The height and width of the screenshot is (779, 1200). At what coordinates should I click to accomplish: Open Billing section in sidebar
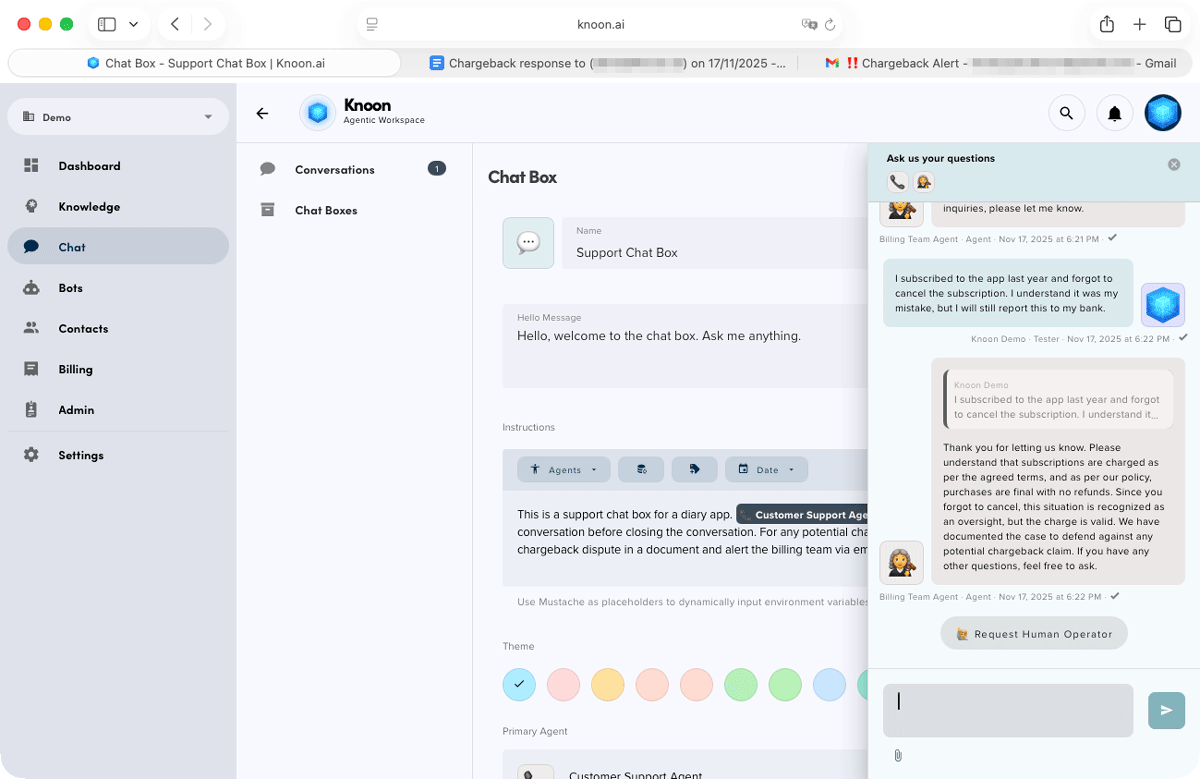click(118, 369)
